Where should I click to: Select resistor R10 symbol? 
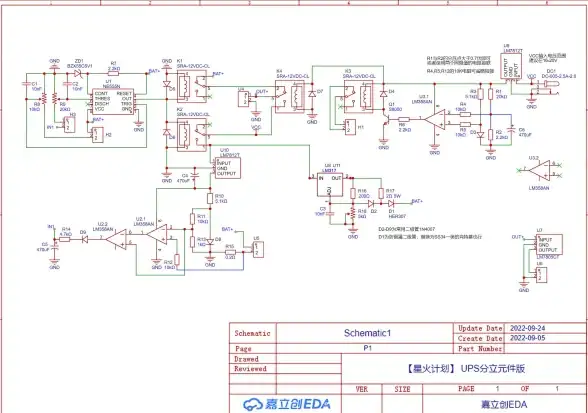click(x=210, y=198)
